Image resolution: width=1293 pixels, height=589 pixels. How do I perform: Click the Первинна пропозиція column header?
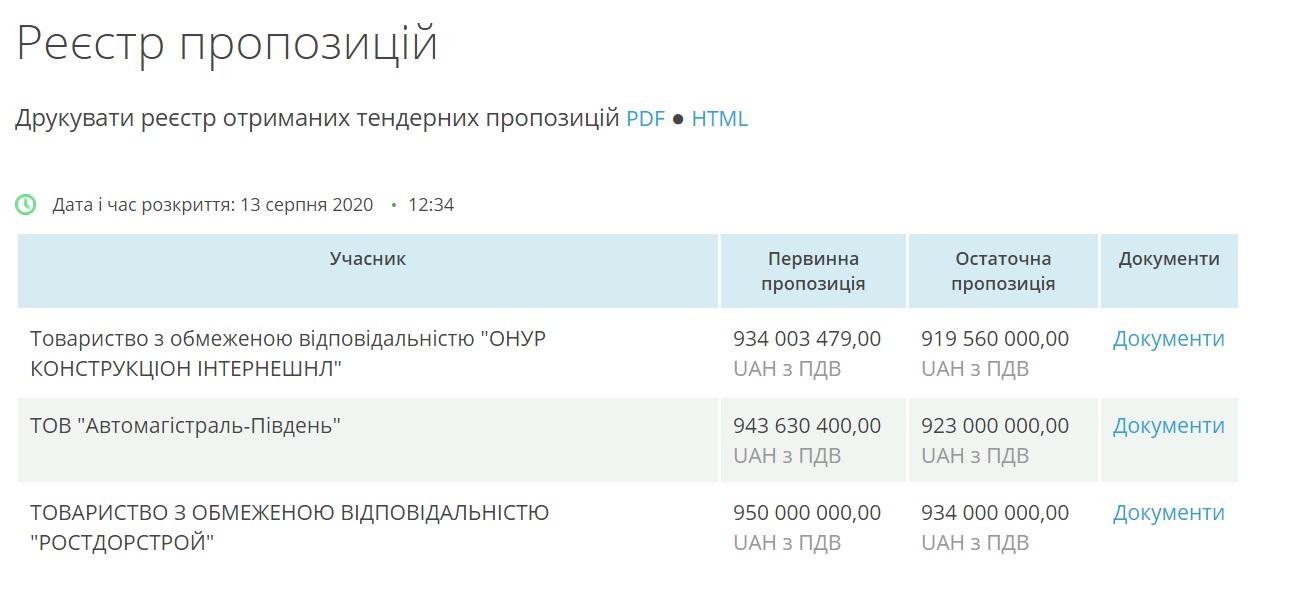[813, 271]
